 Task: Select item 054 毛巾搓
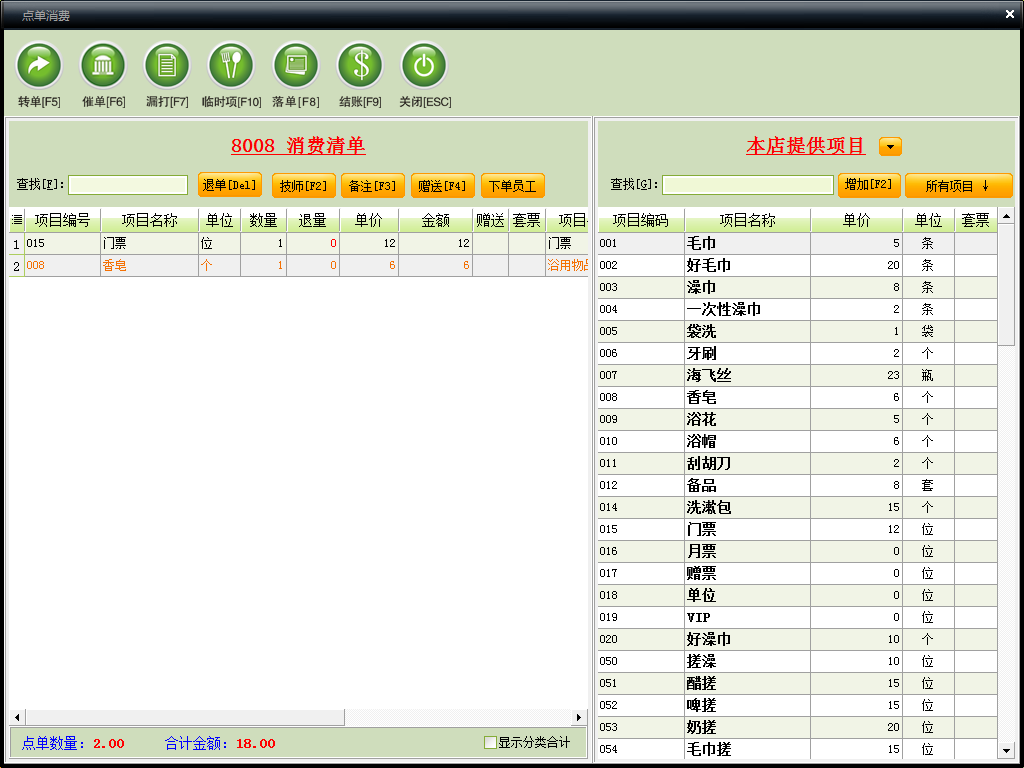[797, 749]
